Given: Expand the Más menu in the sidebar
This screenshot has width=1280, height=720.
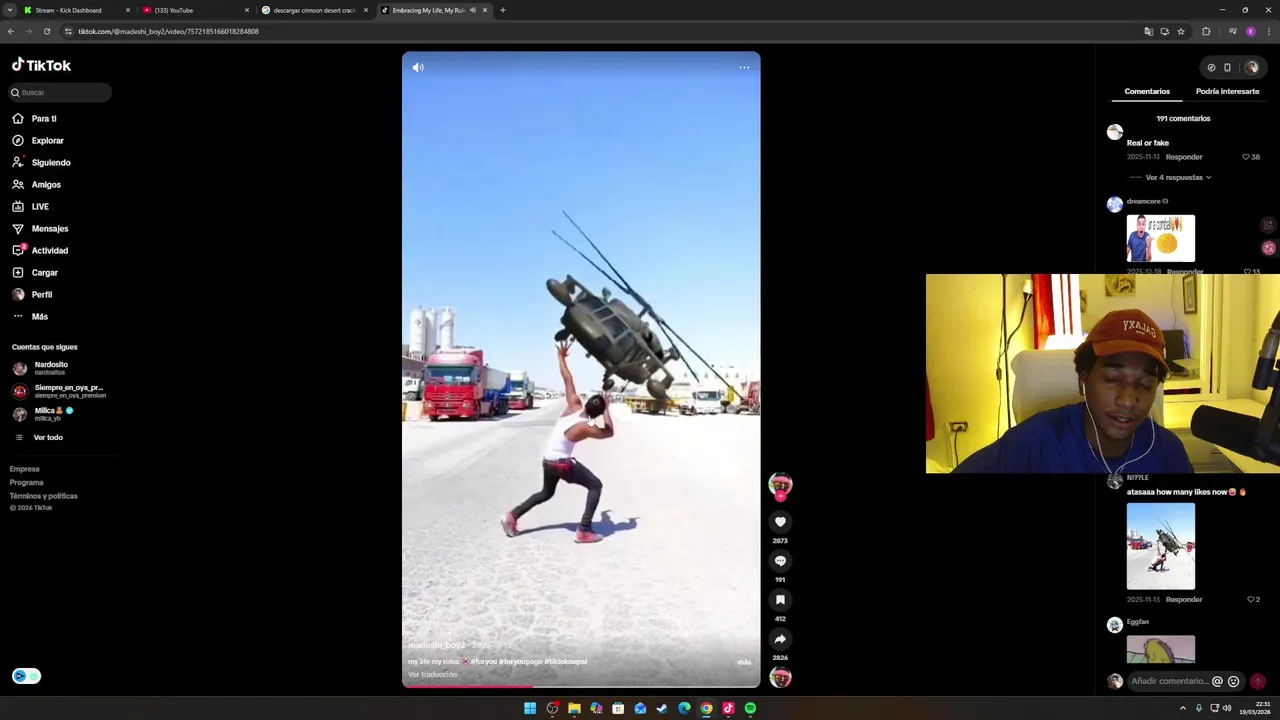Looking at the screenshot, I should pos(39,316).
